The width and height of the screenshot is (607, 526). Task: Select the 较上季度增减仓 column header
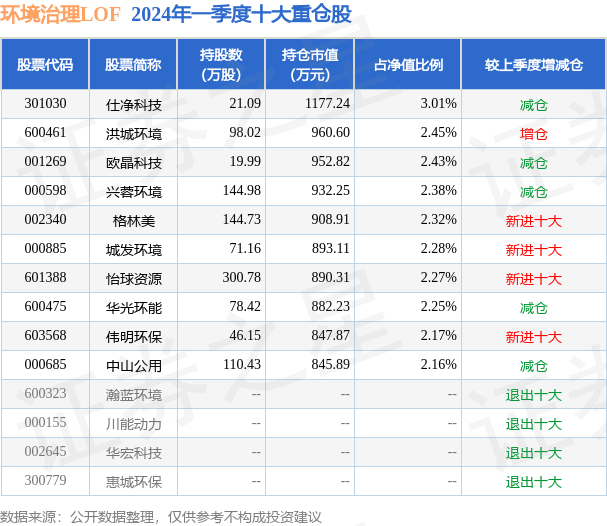[533, 65]
